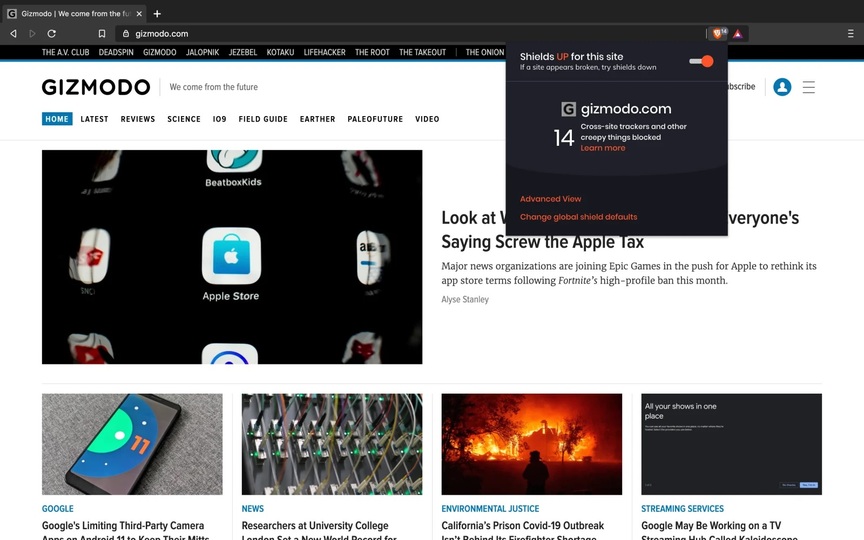
Task: Open California's Prison Covid-19 Outbreak article
Action: pyautogui.click(x=523, y=531)
